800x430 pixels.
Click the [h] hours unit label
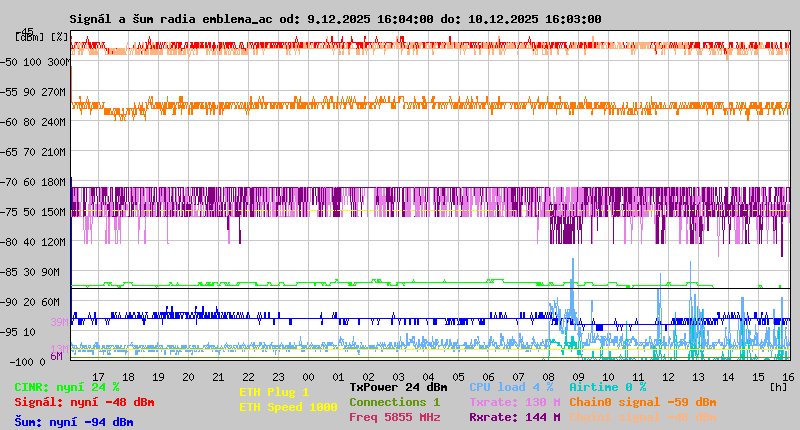tap(778, 387)
